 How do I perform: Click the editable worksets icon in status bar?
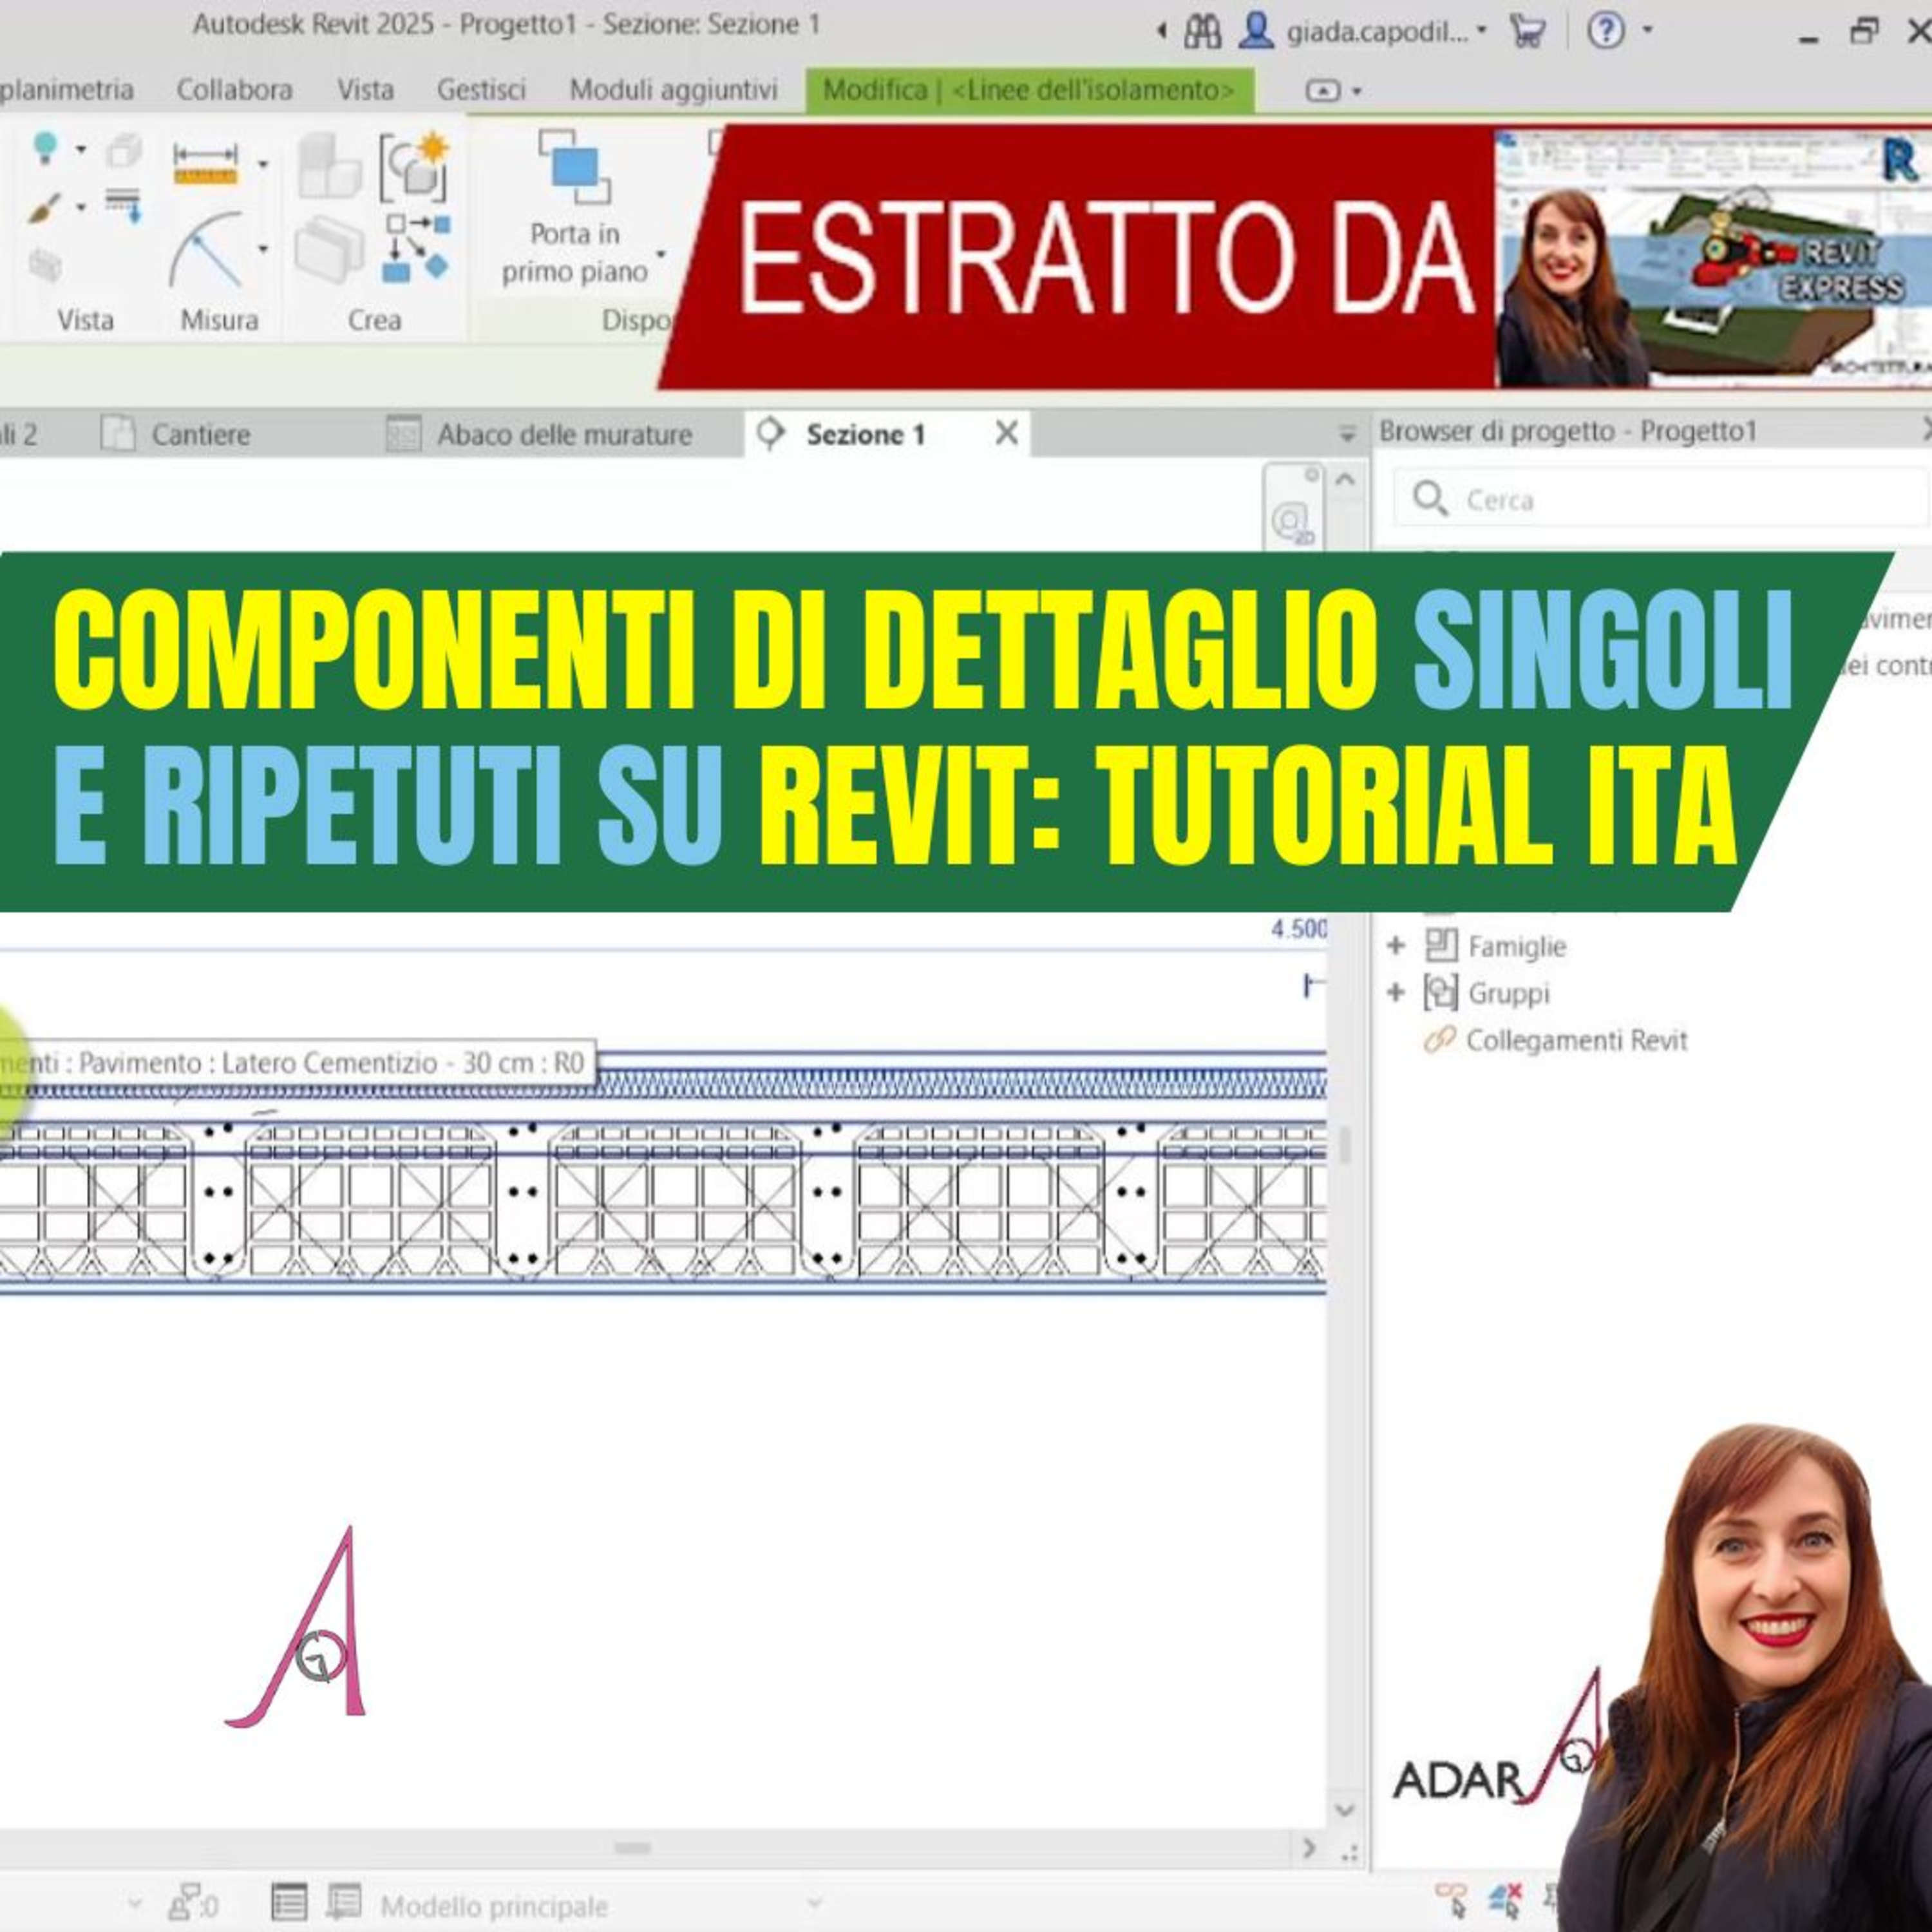(x=192, y=1903)
